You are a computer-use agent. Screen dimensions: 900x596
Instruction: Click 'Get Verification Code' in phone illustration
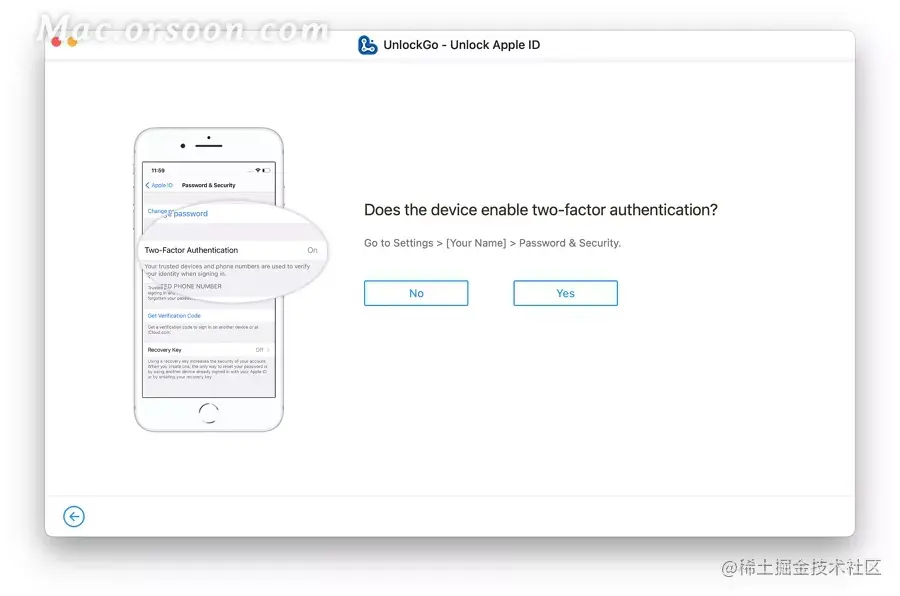coord(174,316)
